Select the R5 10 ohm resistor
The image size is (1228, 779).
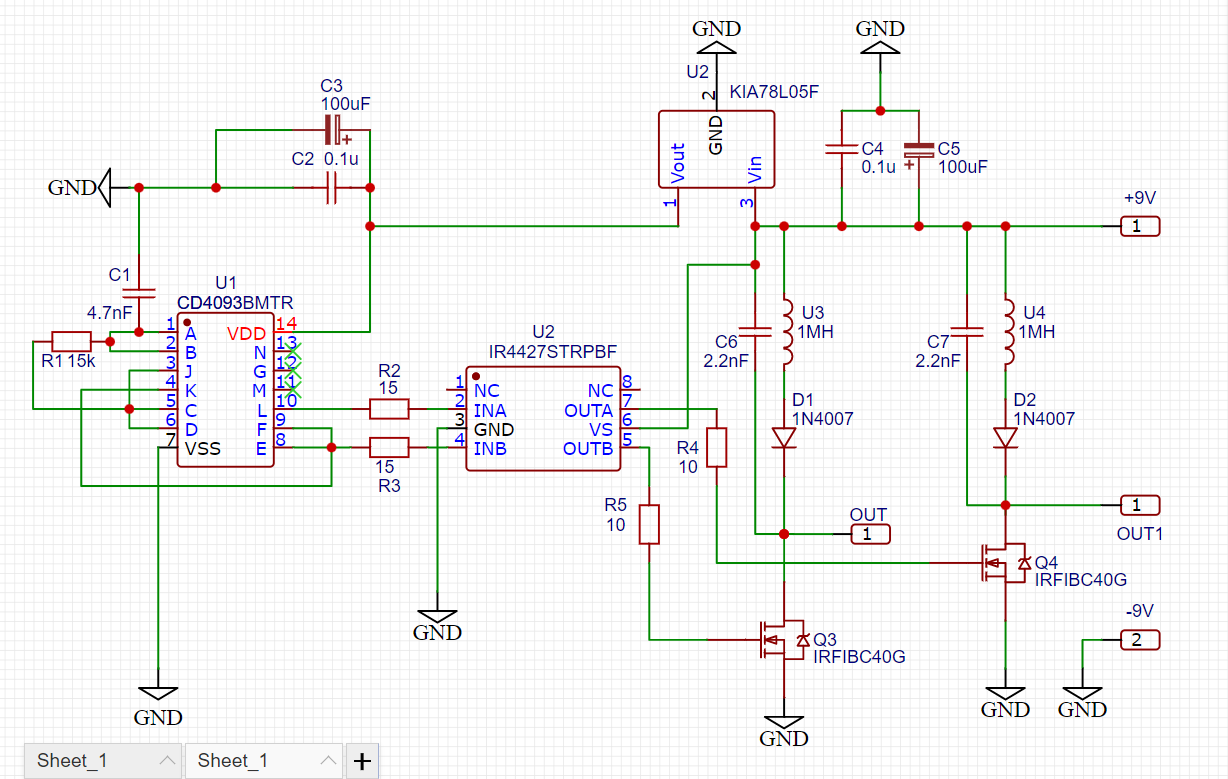[649, 524]
